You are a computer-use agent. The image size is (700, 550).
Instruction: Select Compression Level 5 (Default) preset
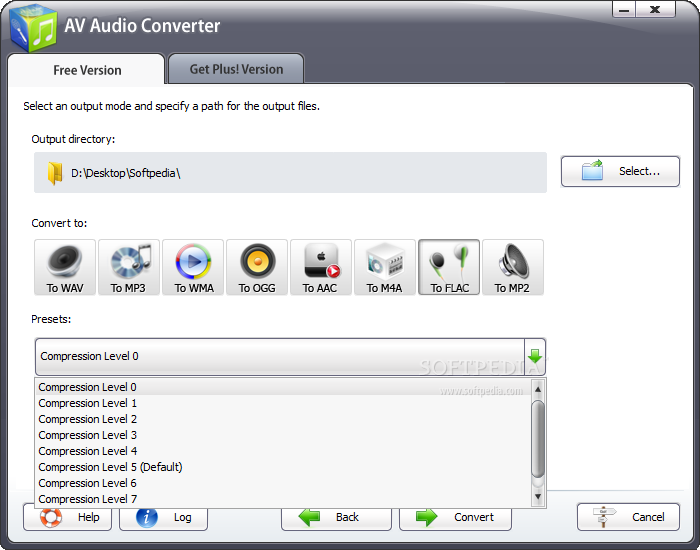tap(283, 467)
